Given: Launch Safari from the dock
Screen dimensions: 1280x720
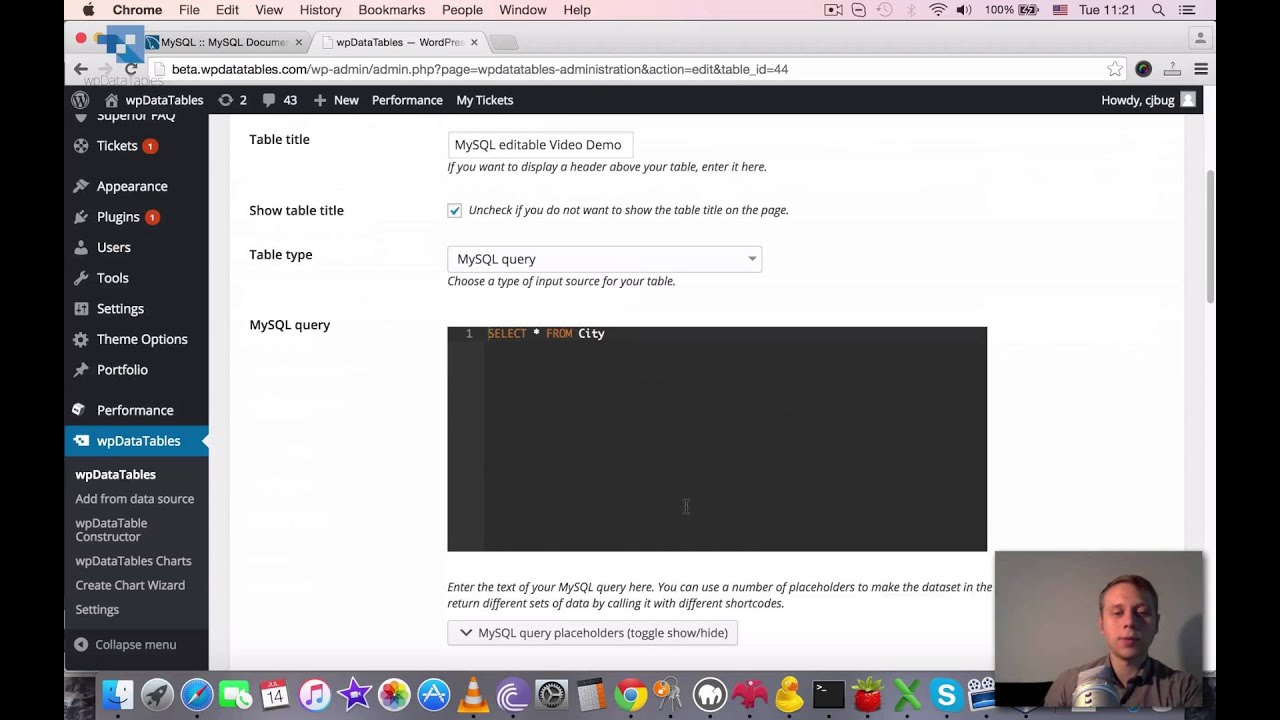Looking at the screenshot, I should click(197, 694).
